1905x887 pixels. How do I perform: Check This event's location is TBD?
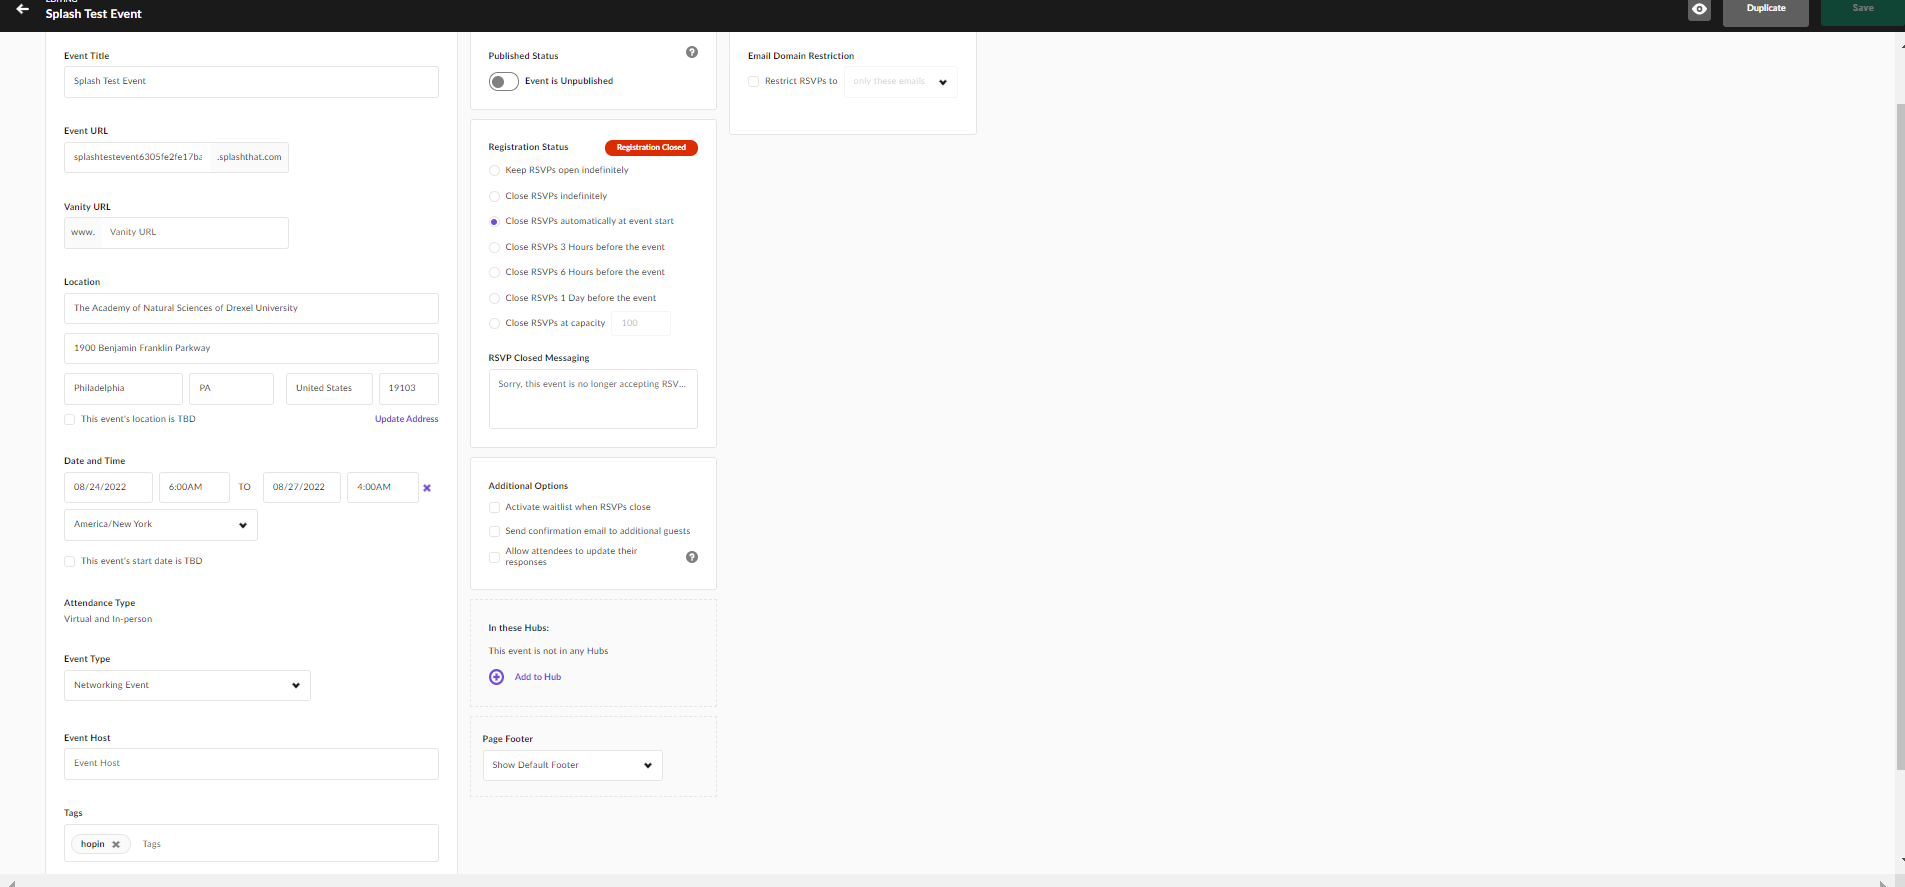(69, 420)
